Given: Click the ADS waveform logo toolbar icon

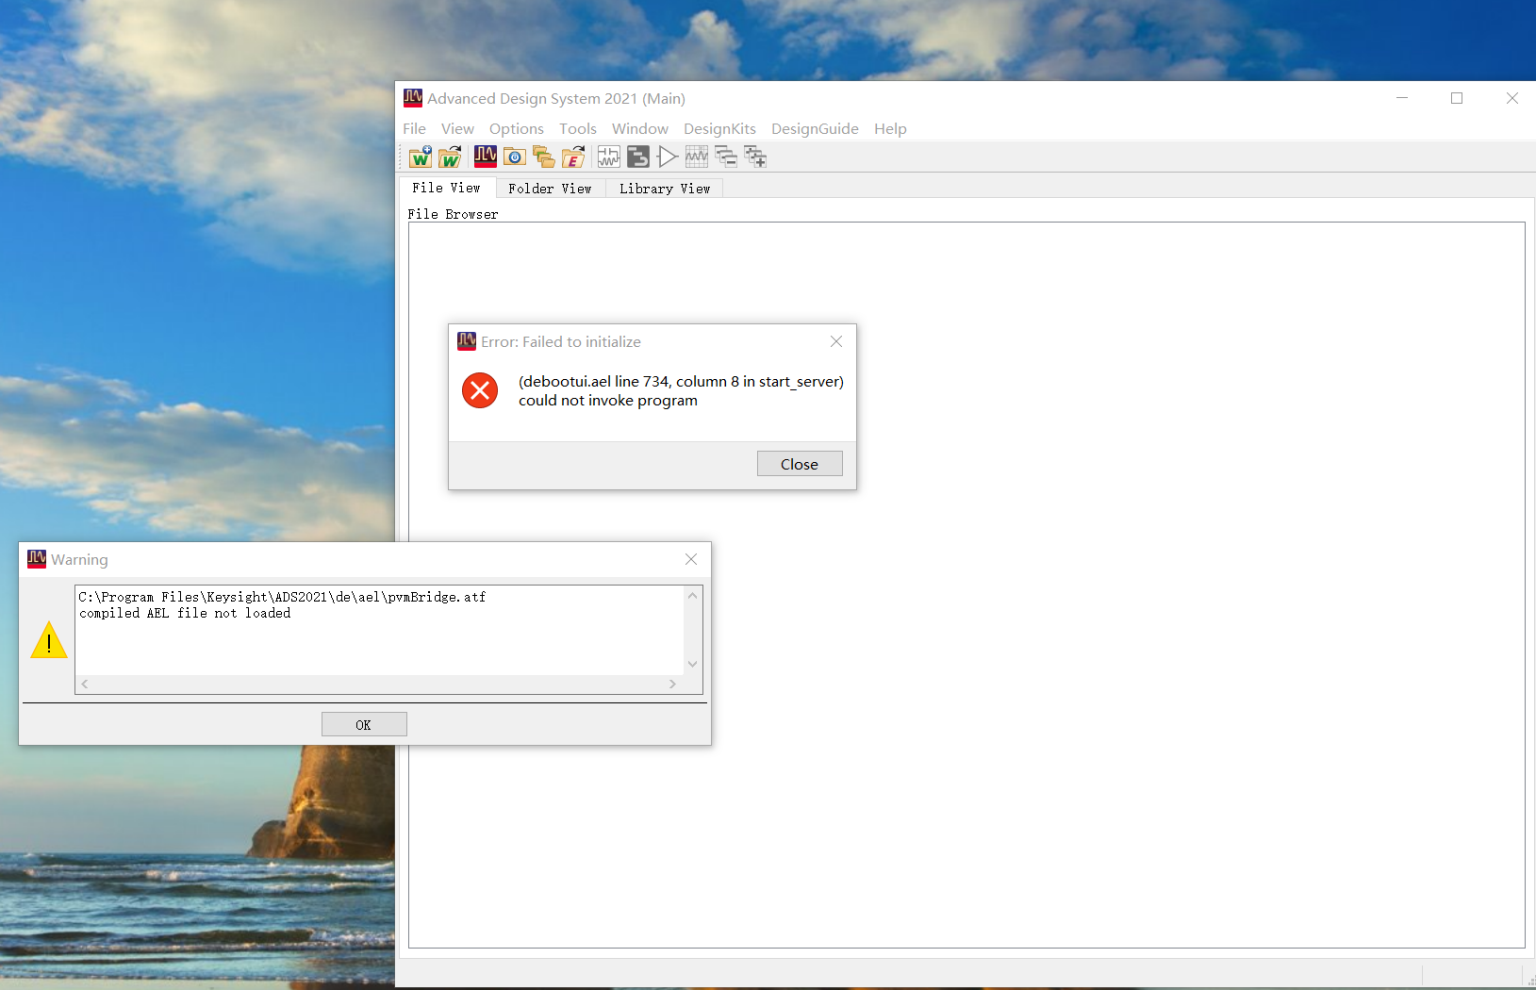Looking at the screenshot, I should [x=485, y=156].
